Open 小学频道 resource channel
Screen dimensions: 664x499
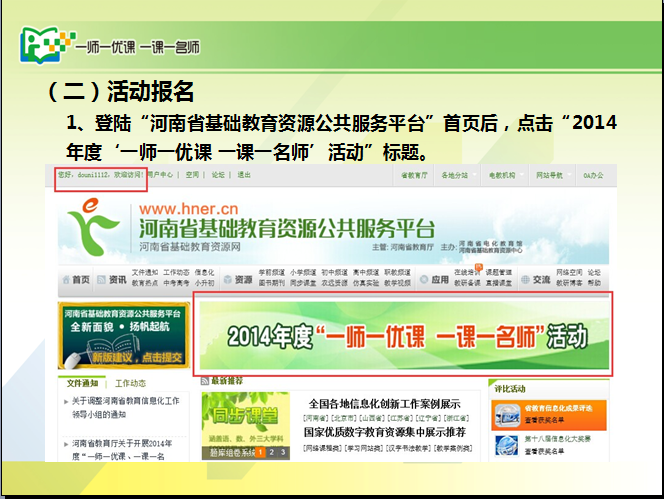click(303, 272)
